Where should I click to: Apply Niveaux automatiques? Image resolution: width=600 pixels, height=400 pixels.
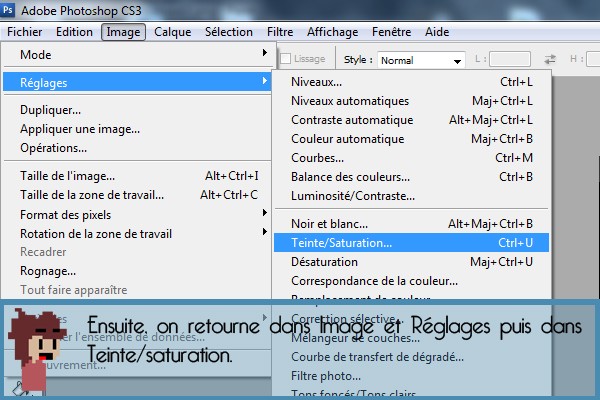coord(411,101)
